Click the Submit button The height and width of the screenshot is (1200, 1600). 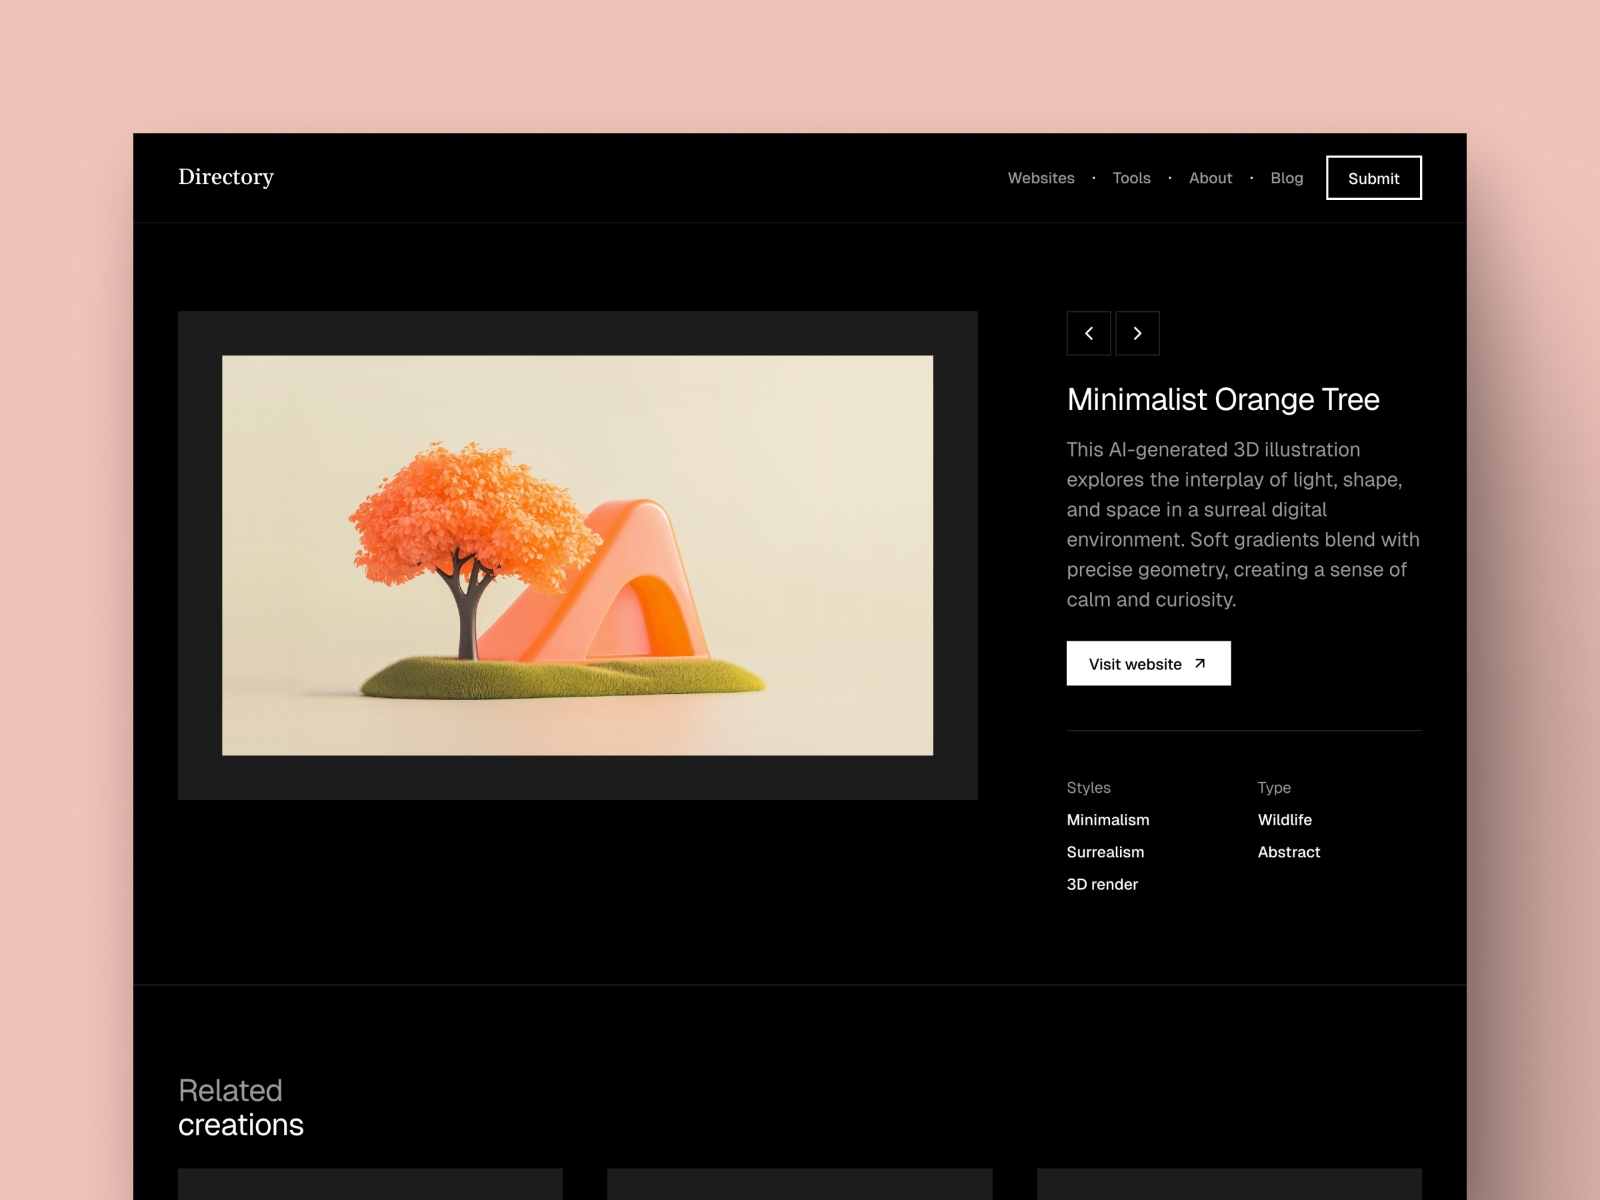(1373, 178)
